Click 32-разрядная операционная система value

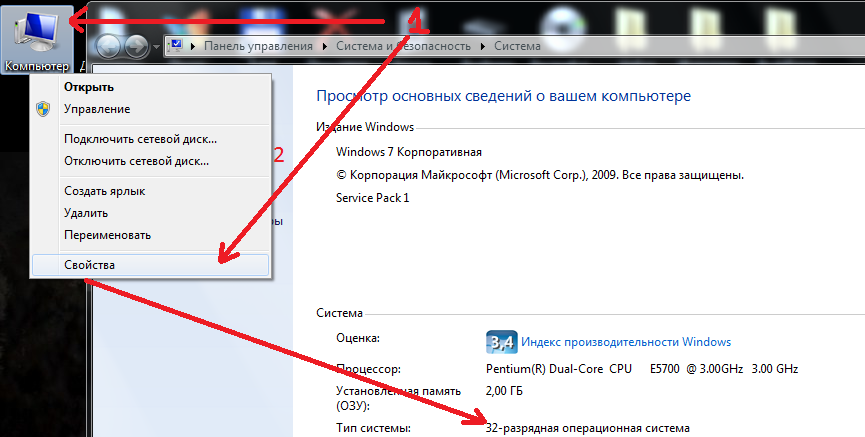click(588, 428)
